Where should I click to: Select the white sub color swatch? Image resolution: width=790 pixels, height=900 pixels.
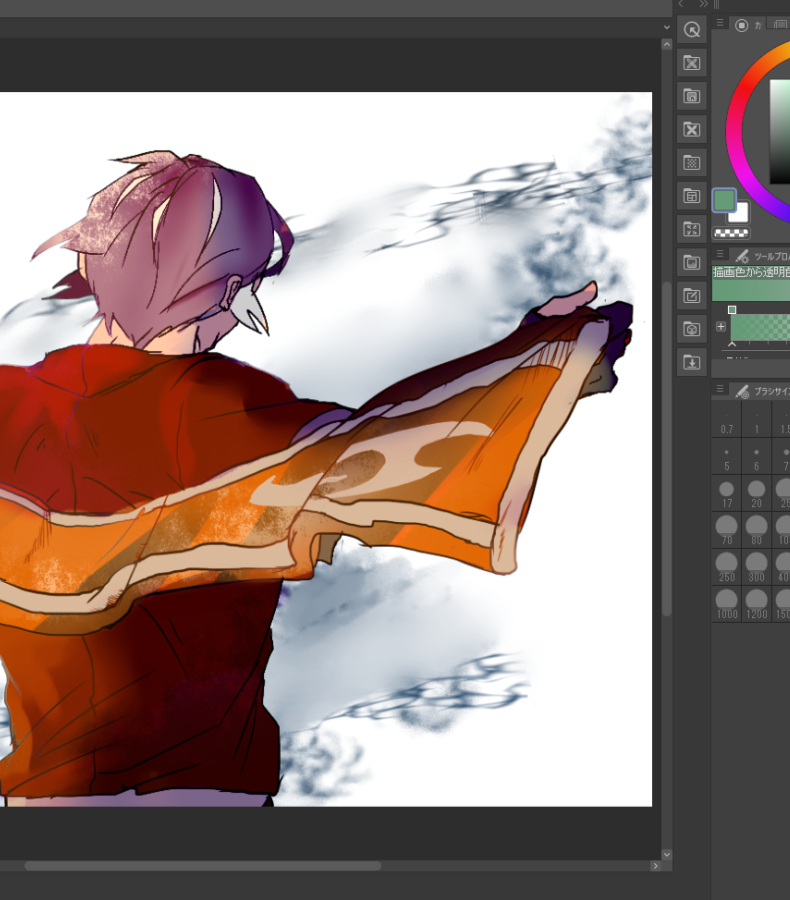pyautogui.click(x=741, y=215)
